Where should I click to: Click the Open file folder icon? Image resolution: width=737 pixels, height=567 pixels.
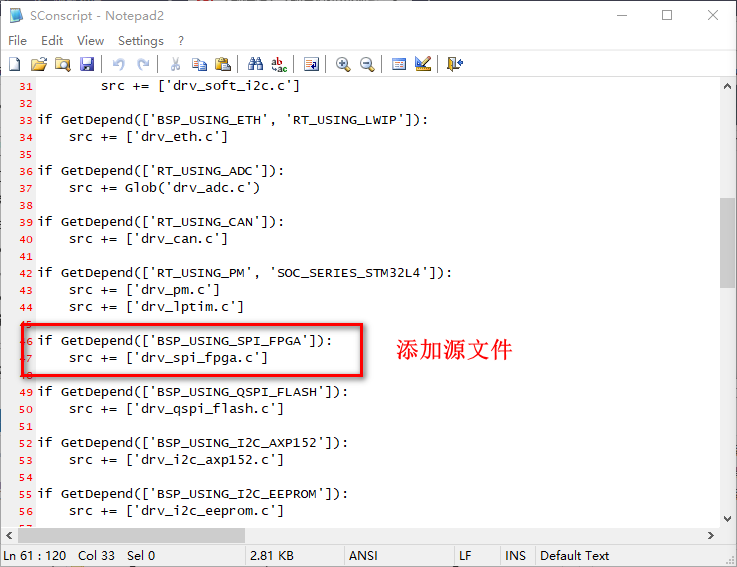[38, 64]
